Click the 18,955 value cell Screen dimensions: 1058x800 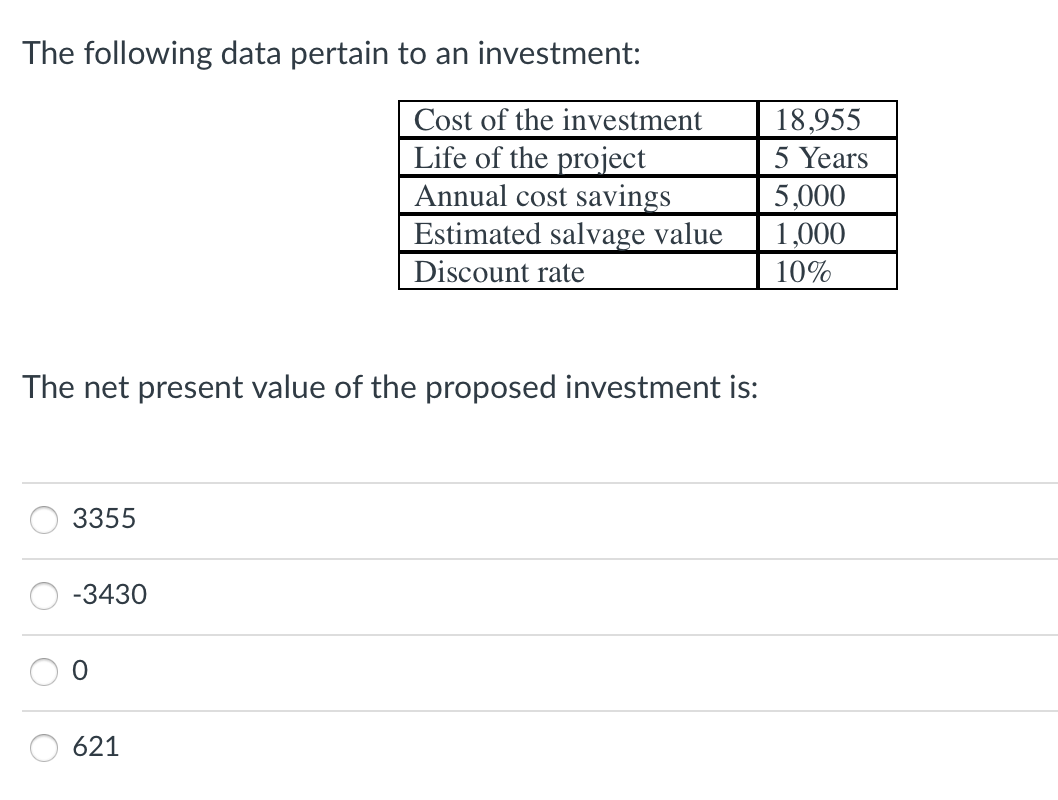[817, 120]
